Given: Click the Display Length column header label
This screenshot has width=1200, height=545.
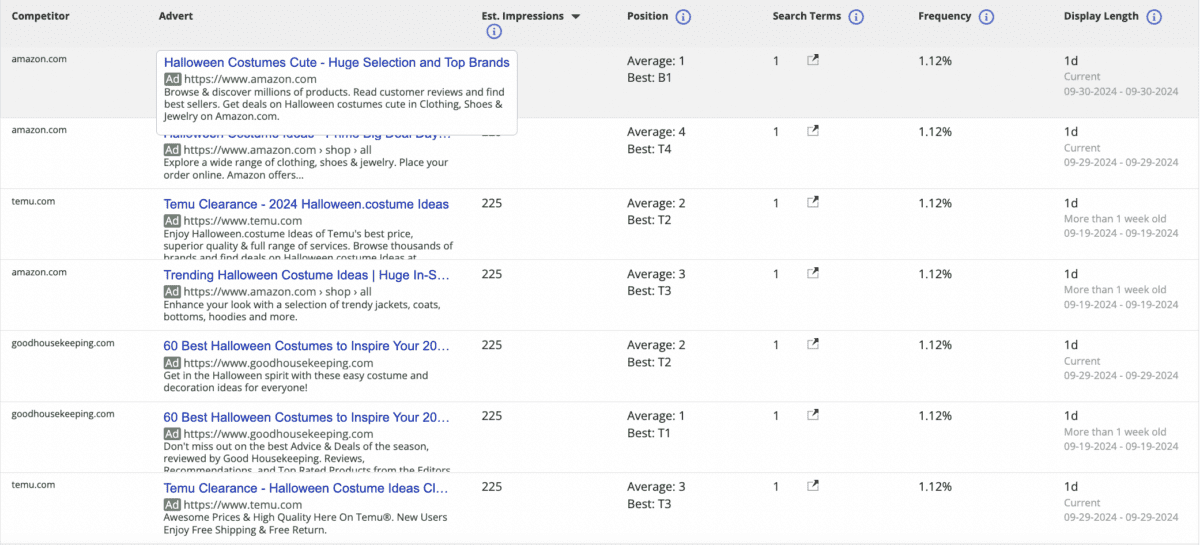Looking at the screenshot, I should click(x=1102, y=17).
